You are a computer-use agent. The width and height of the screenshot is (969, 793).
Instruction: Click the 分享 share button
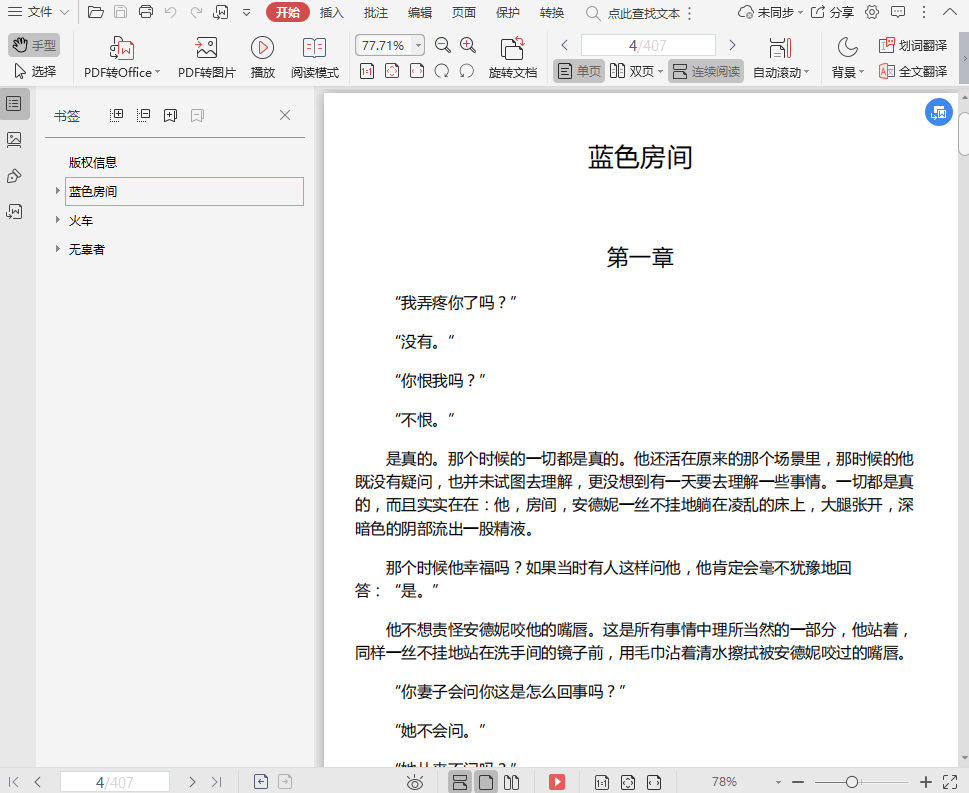click(832, 12)
